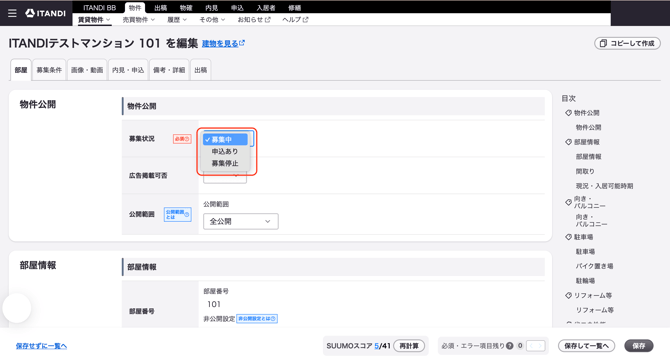Click the ITANDI logo
This screenshot has height=364, width=670.
(x=45, y=13)
